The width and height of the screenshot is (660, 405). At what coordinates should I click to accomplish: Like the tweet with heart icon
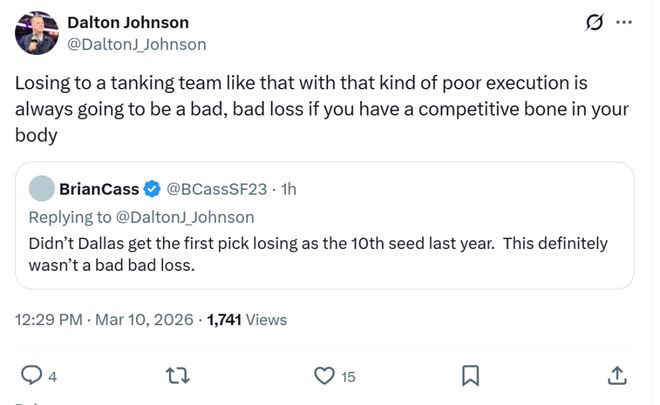(324, 376)
